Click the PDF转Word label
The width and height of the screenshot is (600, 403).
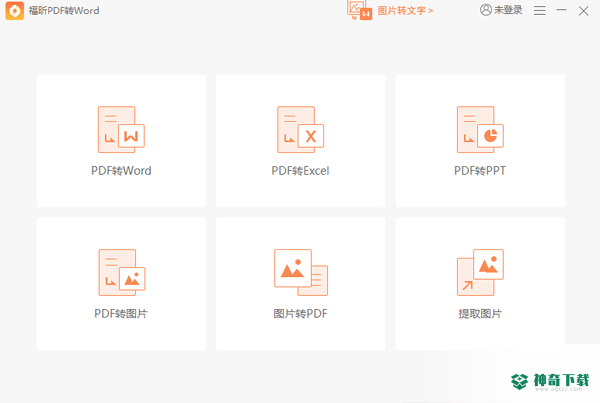[121, 171]
